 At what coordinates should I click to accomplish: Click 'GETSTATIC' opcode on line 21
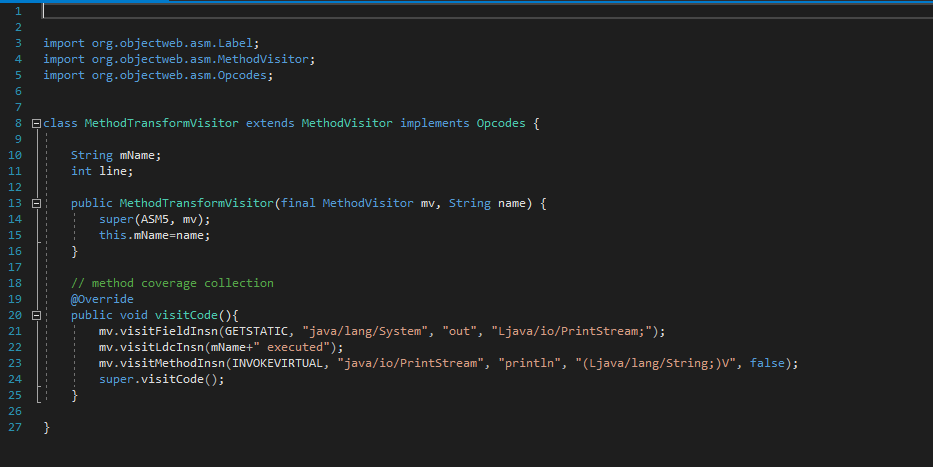pos(256,331)
